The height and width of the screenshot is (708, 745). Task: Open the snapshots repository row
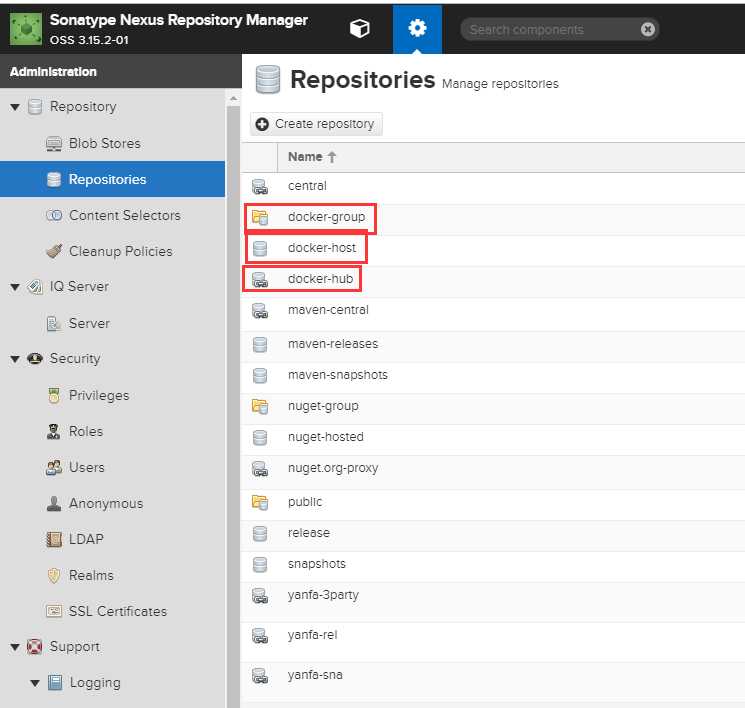[x=493, y=564]
